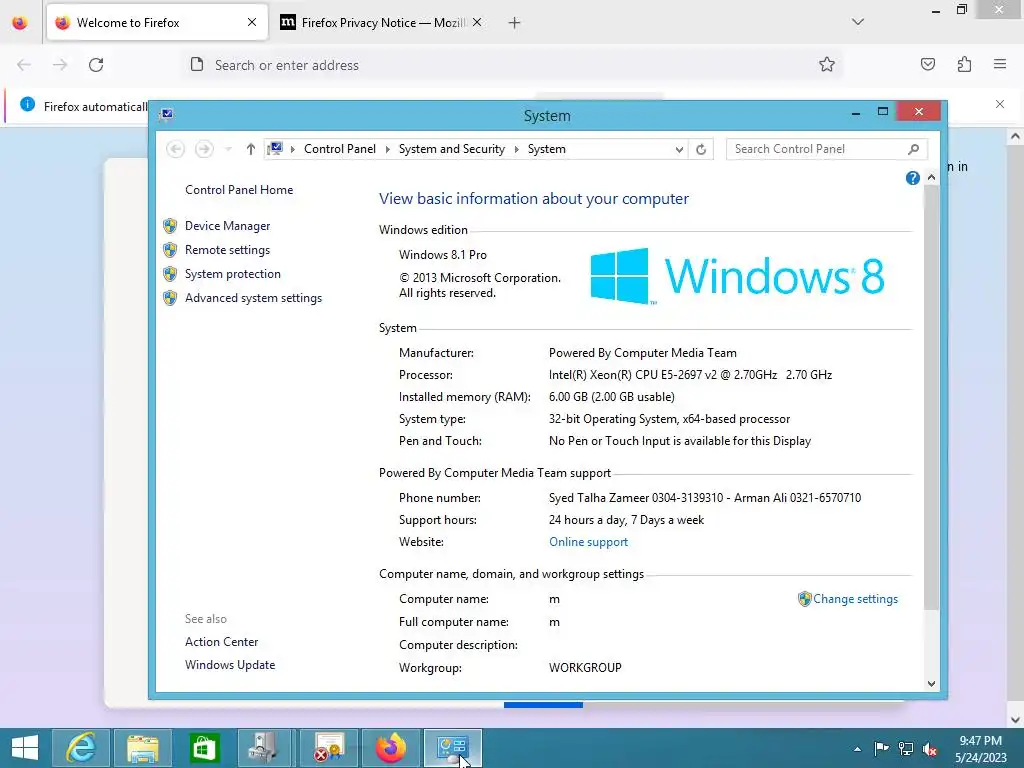Click the computer tower taskbar icon

264,748
